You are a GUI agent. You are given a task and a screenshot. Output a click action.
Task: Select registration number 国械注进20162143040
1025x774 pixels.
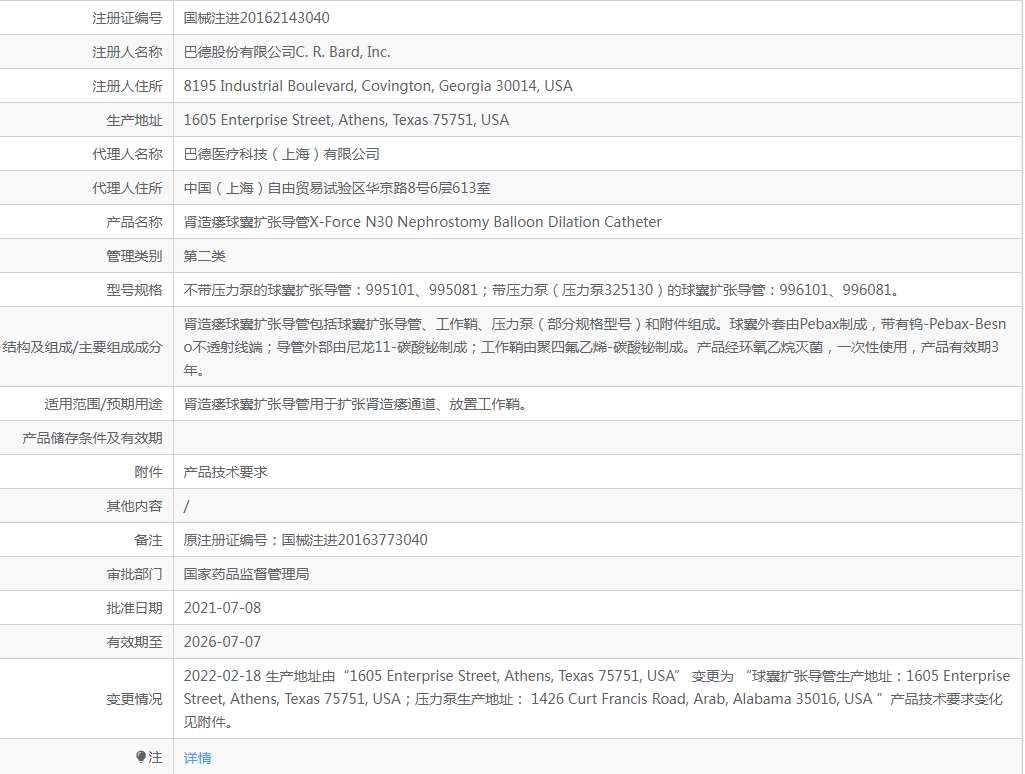click(256, 18)
